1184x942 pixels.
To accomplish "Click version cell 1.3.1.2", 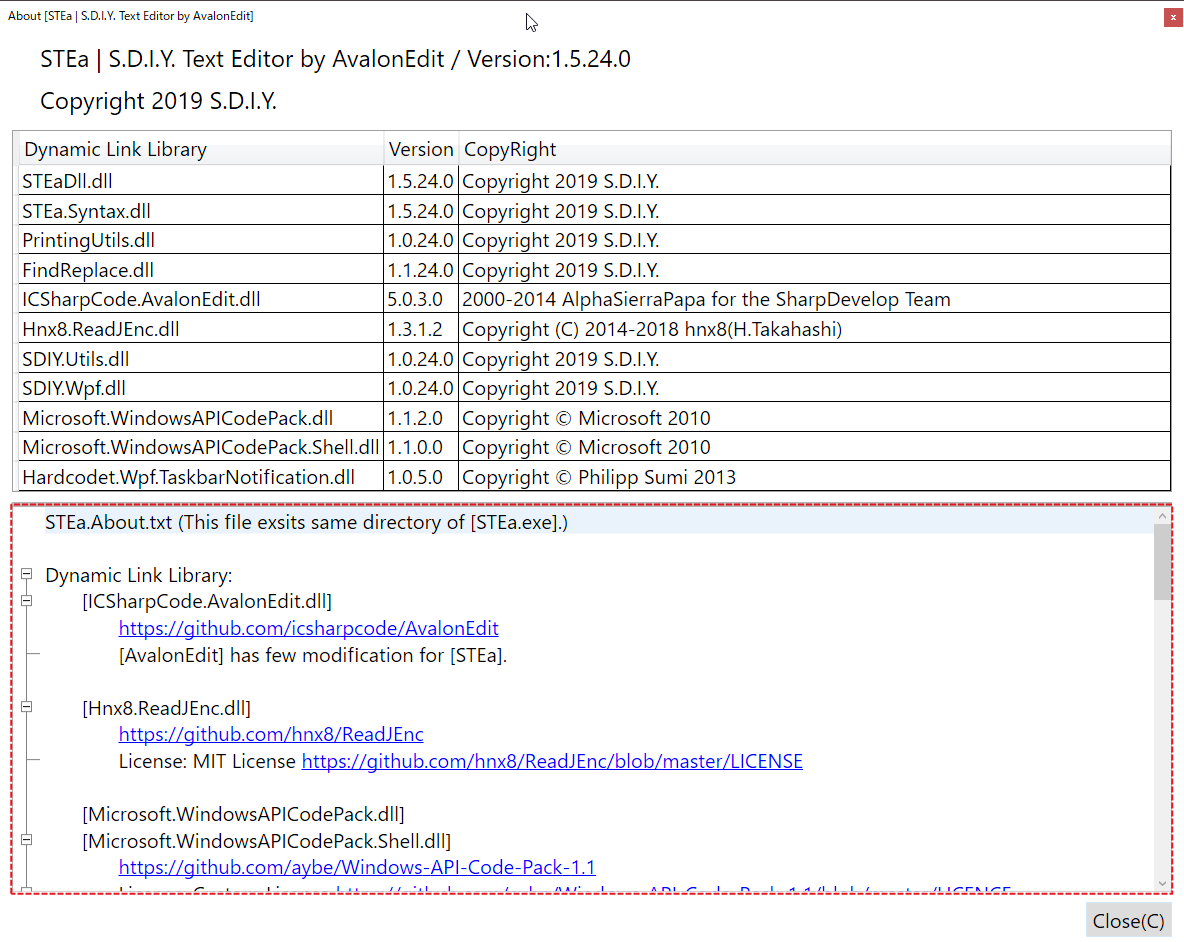I will 421,329.
